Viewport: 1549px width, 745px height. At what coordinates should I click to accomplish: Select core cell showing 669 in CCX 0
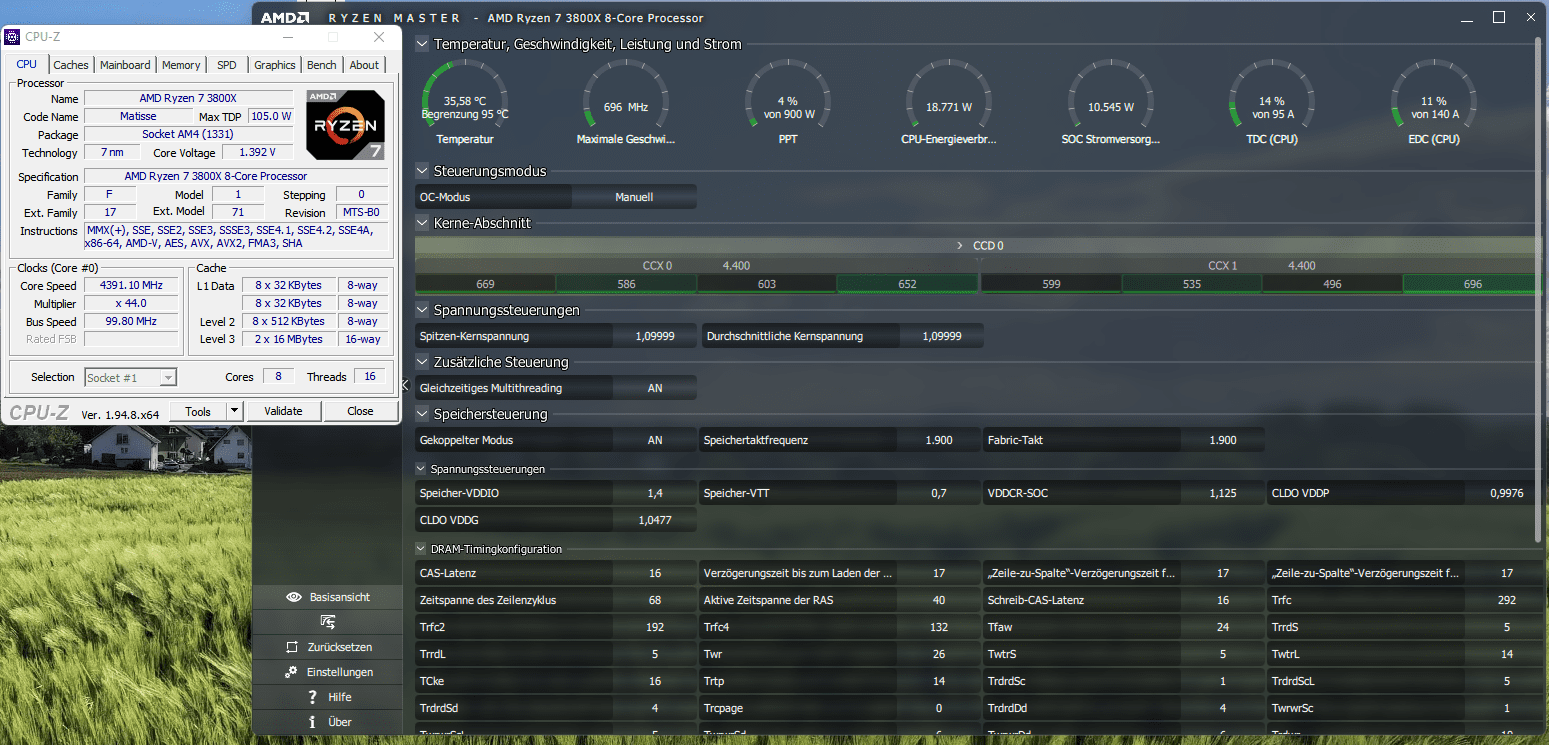[486, 284]
